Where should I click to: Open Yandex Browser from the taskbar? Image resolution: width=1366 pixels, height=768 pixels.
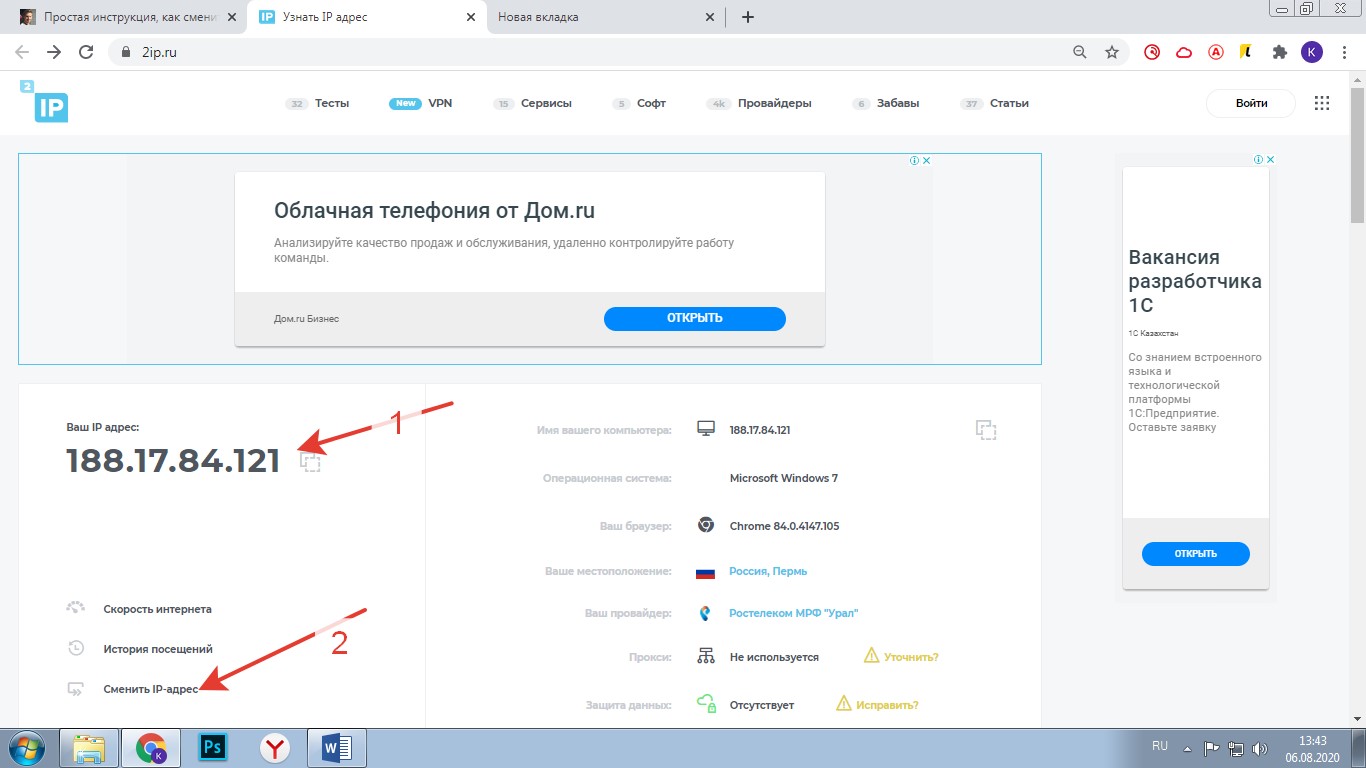point(275,747)
